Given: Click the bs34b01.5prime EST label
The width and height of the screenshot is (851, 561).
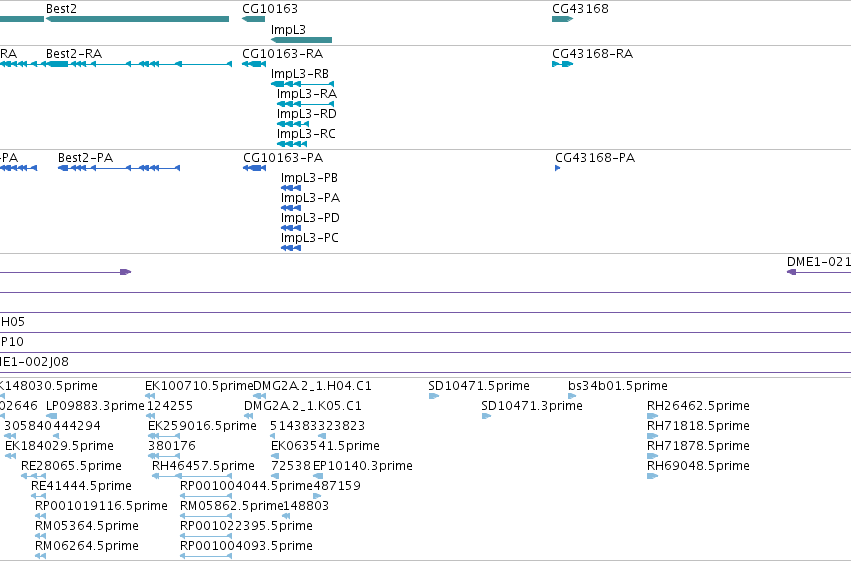Looking at the screenshot, I should point(618,386).
